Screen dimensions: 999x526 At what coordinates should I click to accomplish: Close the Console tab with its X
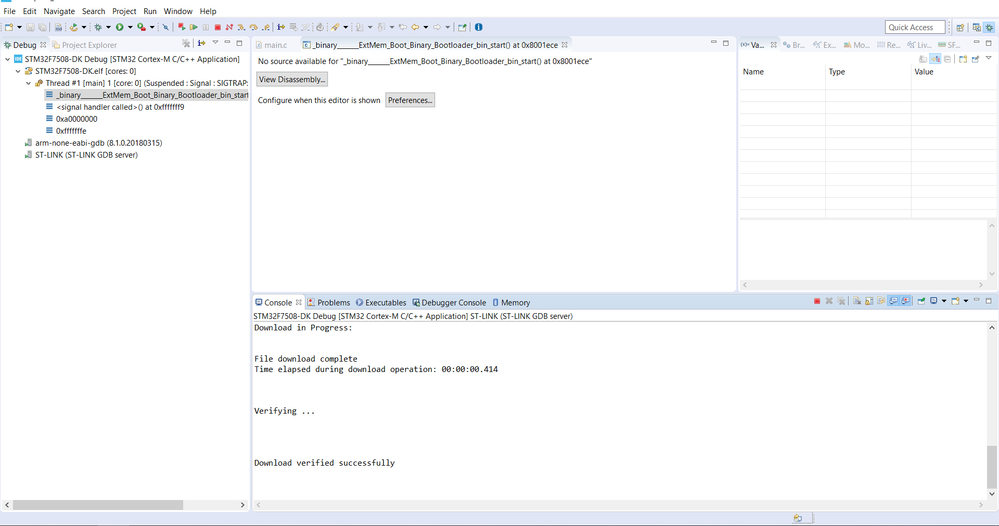tap(298, 302)
